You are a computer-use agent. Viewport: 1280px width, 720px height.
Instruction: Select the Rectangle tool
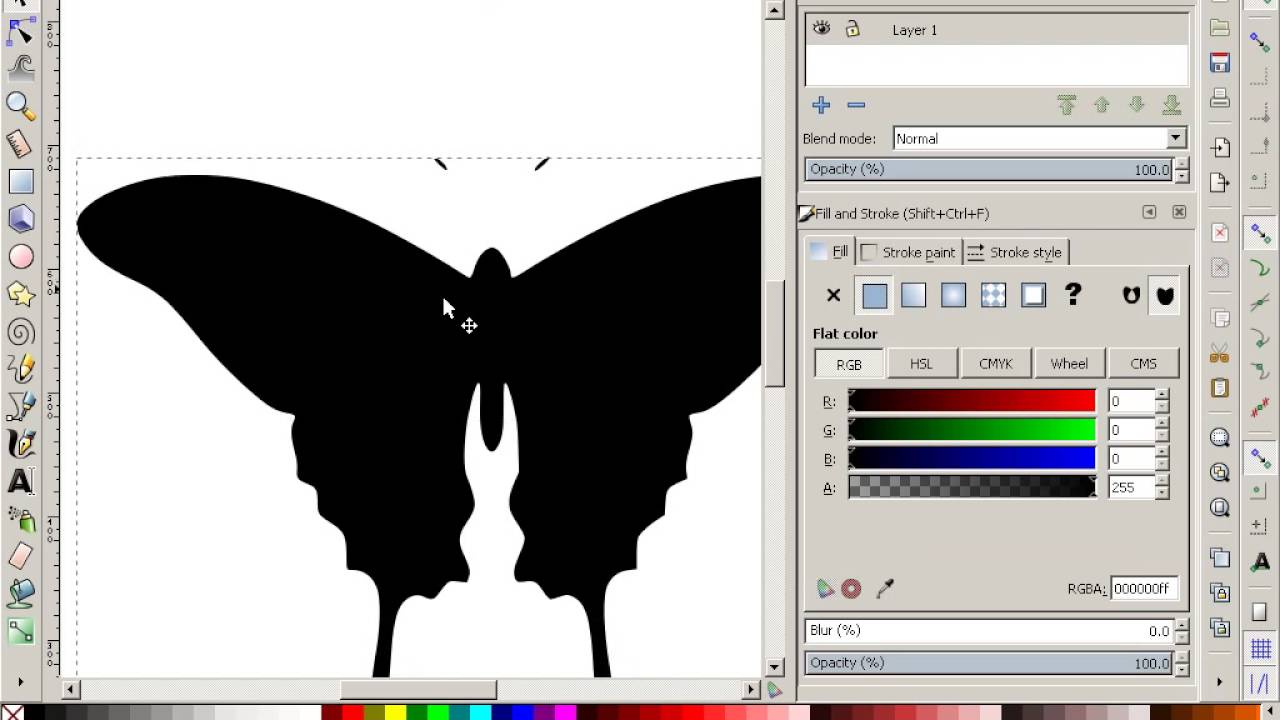(20, 181)
